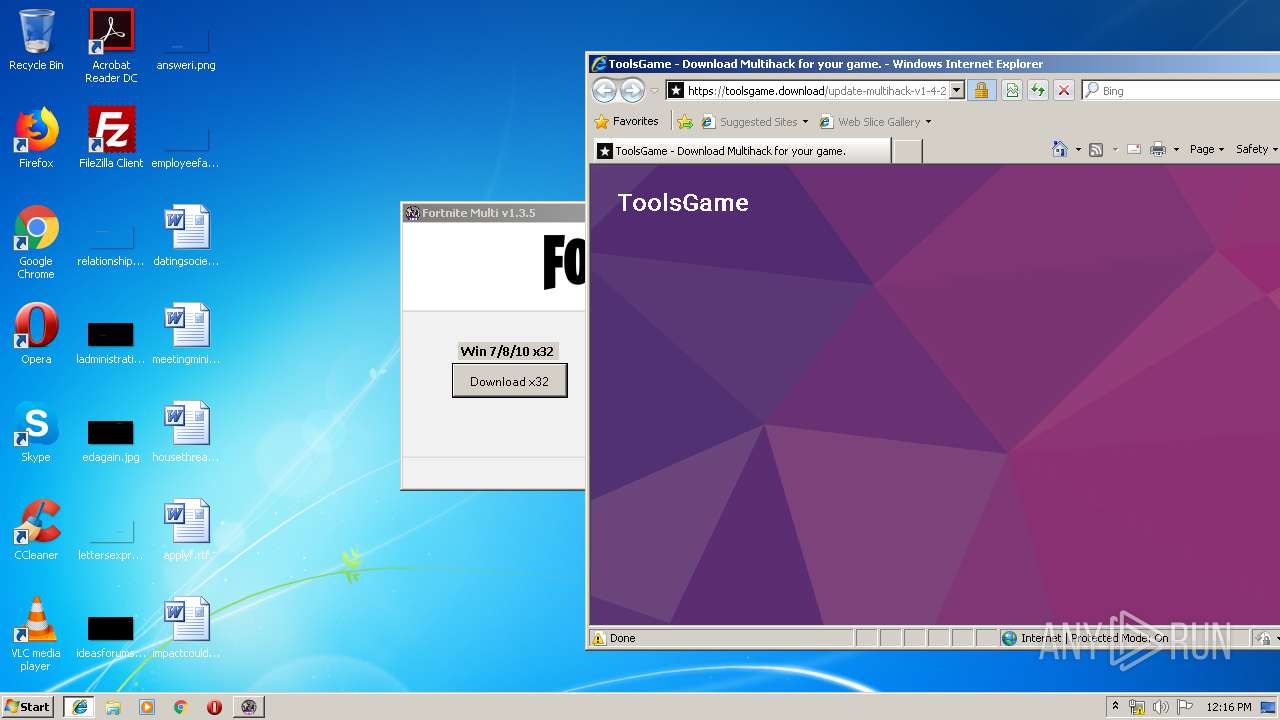Click the ToolsGame site title
The width and height of the screenshot is (1280, 720).
tap(683, 203)
